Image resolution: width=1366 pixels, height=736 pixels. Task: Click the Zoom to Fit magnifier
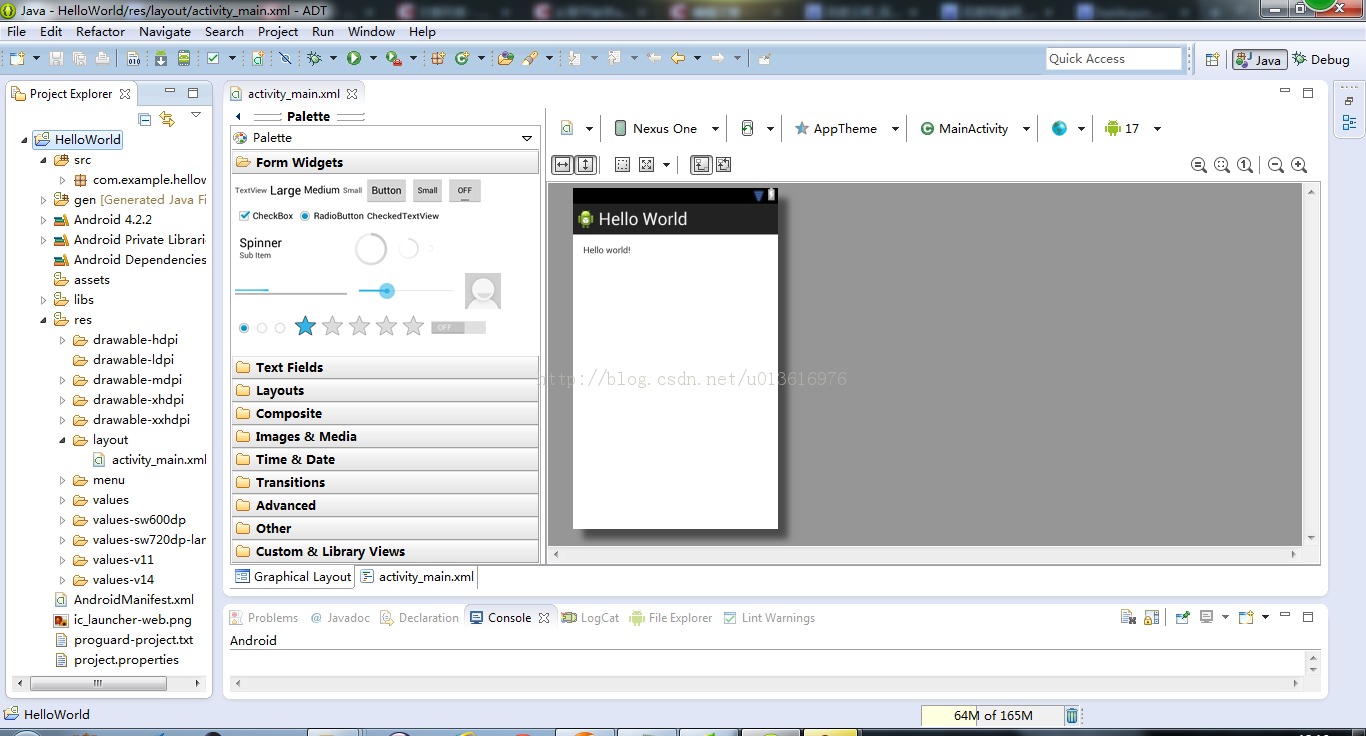click(1222, 165)
